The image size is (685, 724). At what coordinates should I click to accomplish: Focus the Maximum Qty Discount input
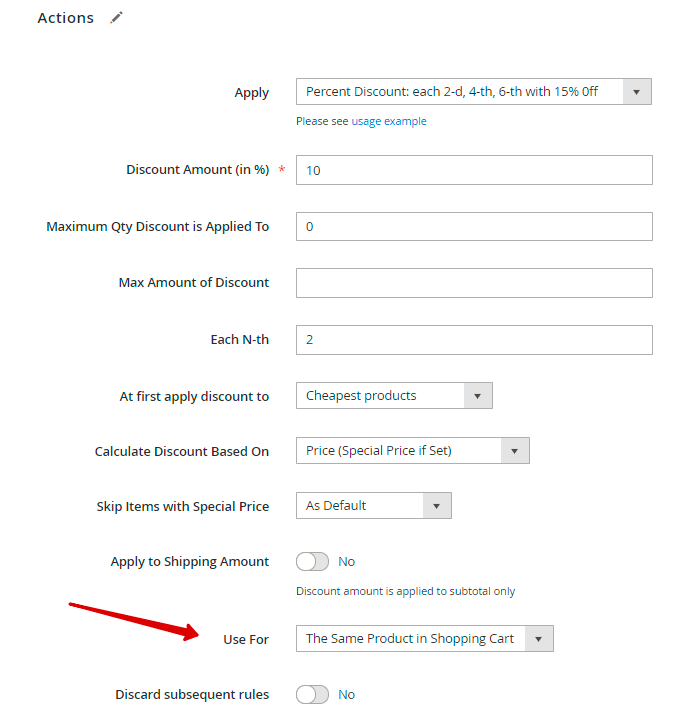tap(474, 227)
